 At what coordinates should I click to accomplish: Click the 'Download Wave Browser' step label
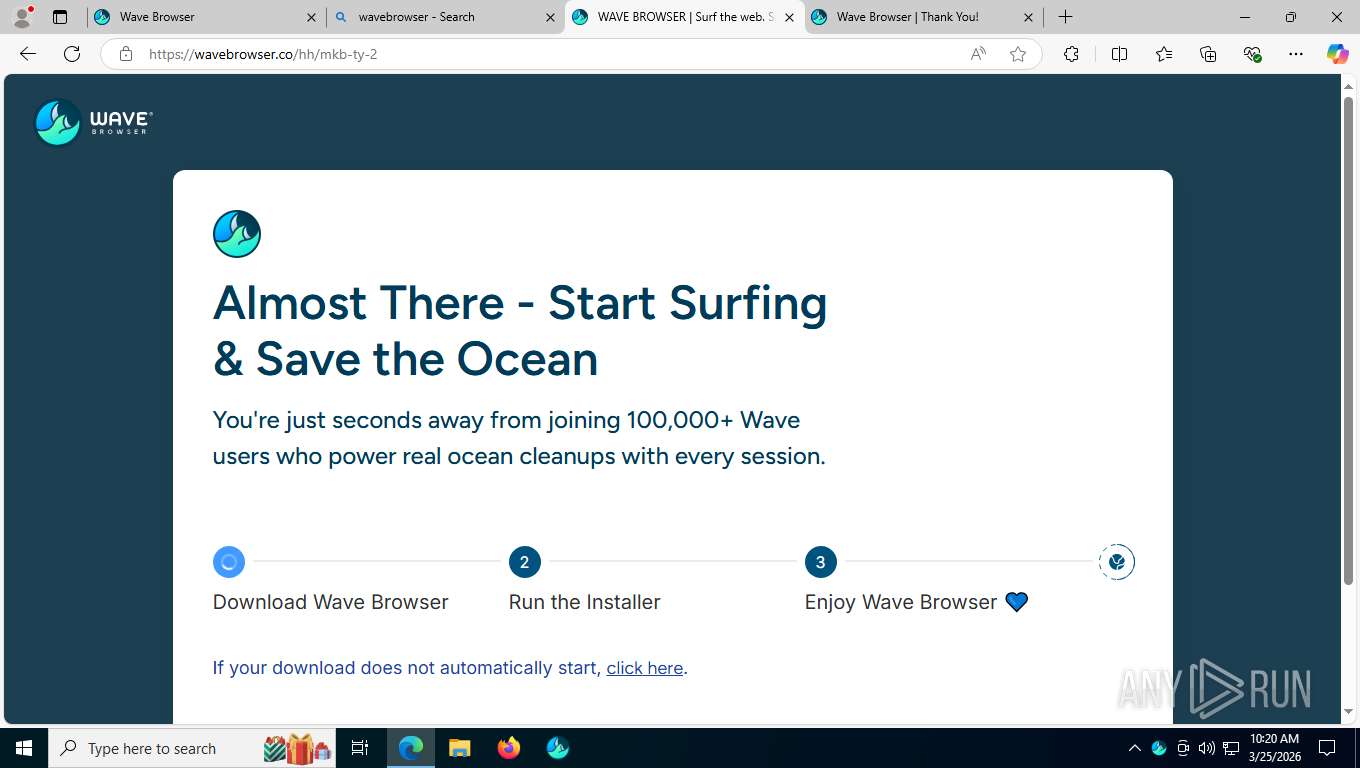click(x=331, y=602)
